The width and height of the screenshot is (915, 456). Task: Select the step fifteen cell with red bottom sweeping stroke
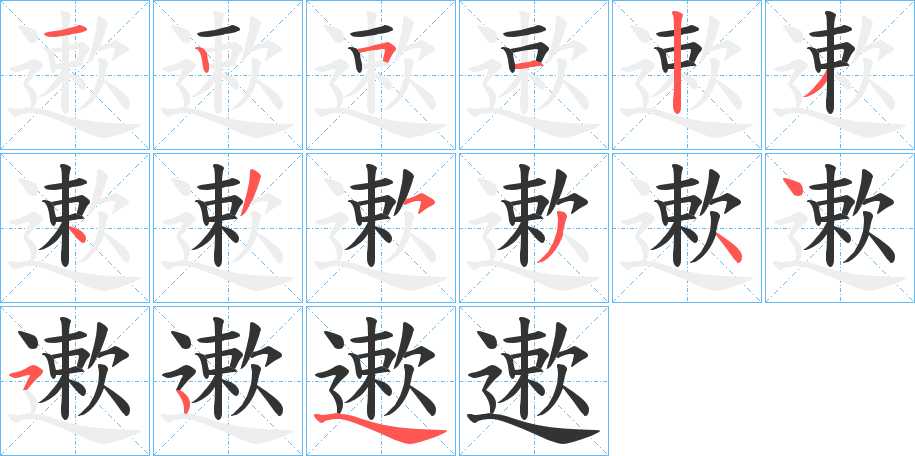(381, 381)
